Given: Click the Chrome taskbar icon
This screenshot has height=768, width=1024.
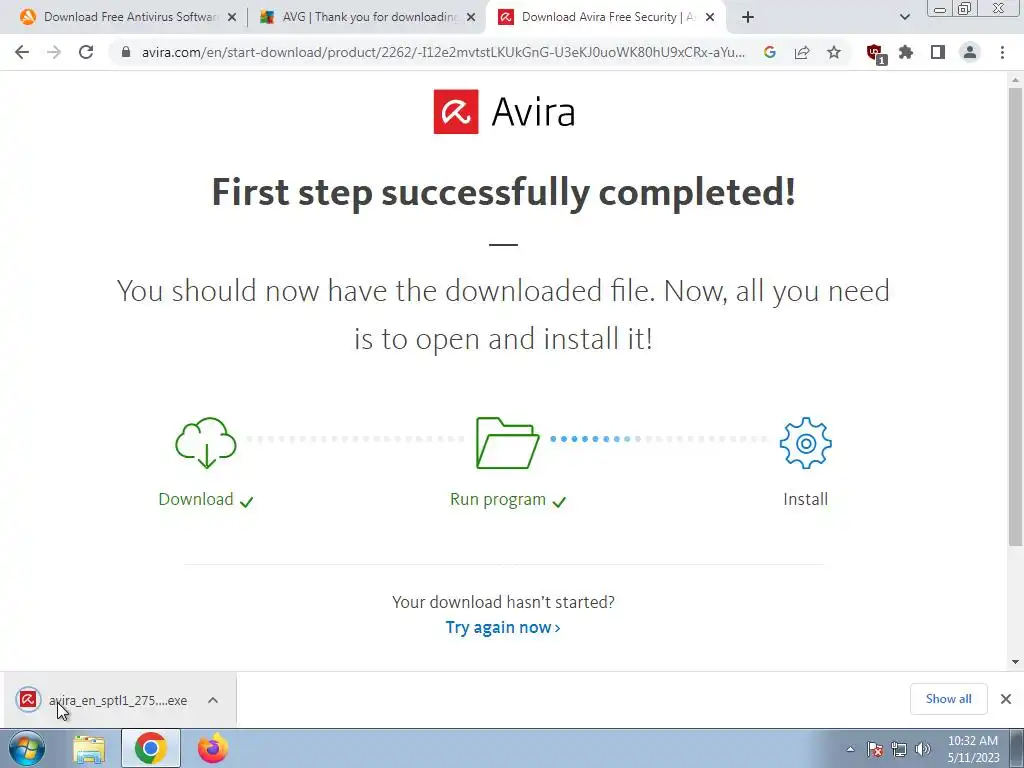Looking at the screenshot, I should pos(151,748).
